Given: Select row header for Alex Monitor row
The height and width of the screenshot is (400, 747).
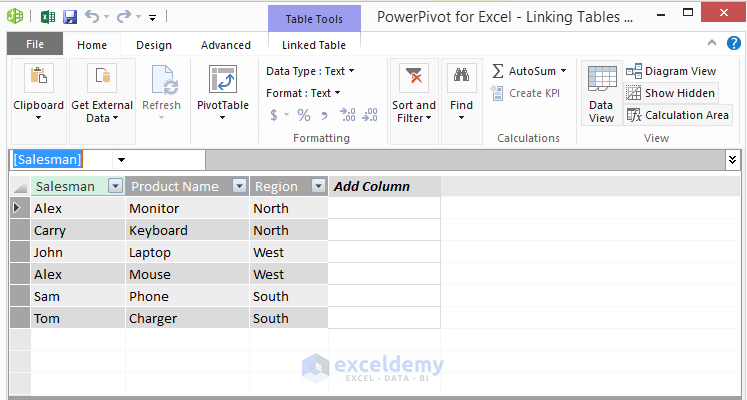Looking at the screenshot, I should [20, 208].
